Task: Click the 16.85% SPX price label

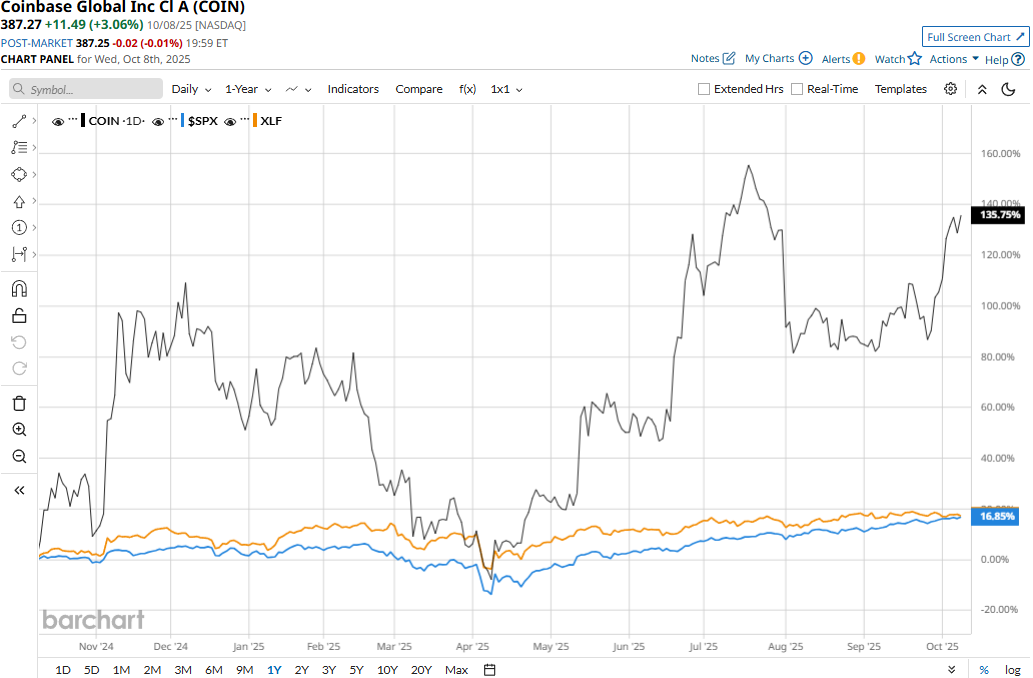Action: click(996, 516)
